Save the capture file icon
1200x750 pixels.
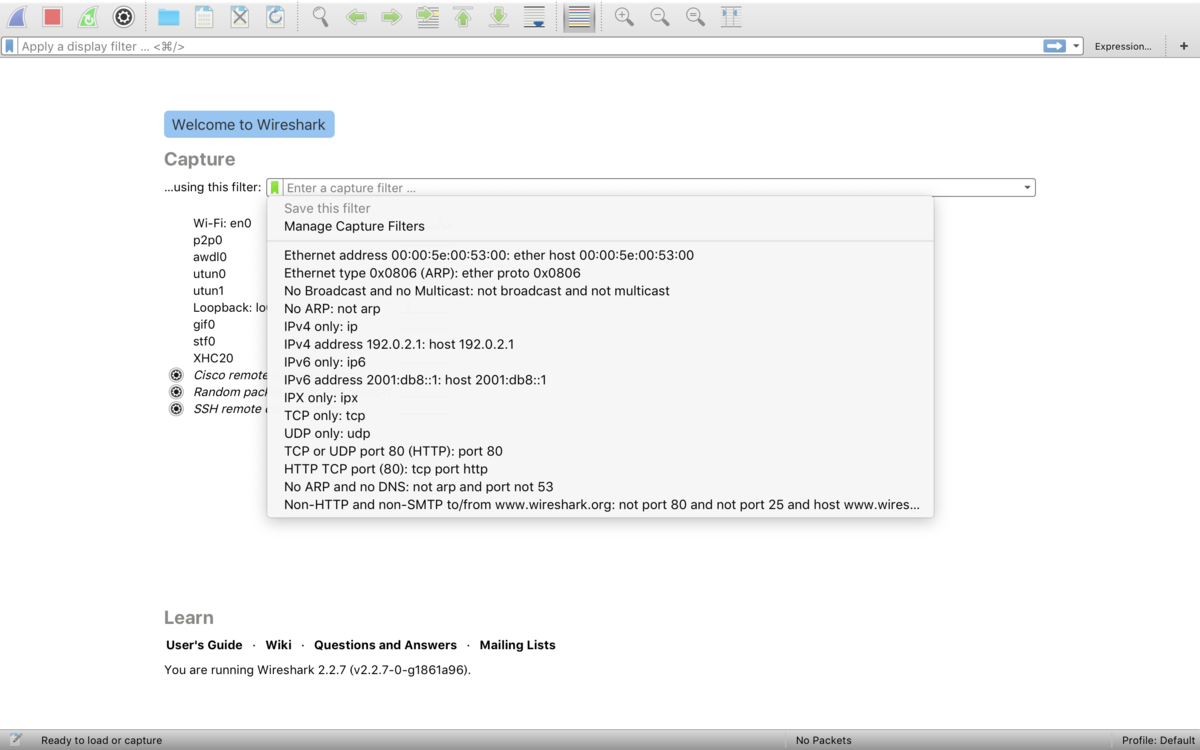204,17
